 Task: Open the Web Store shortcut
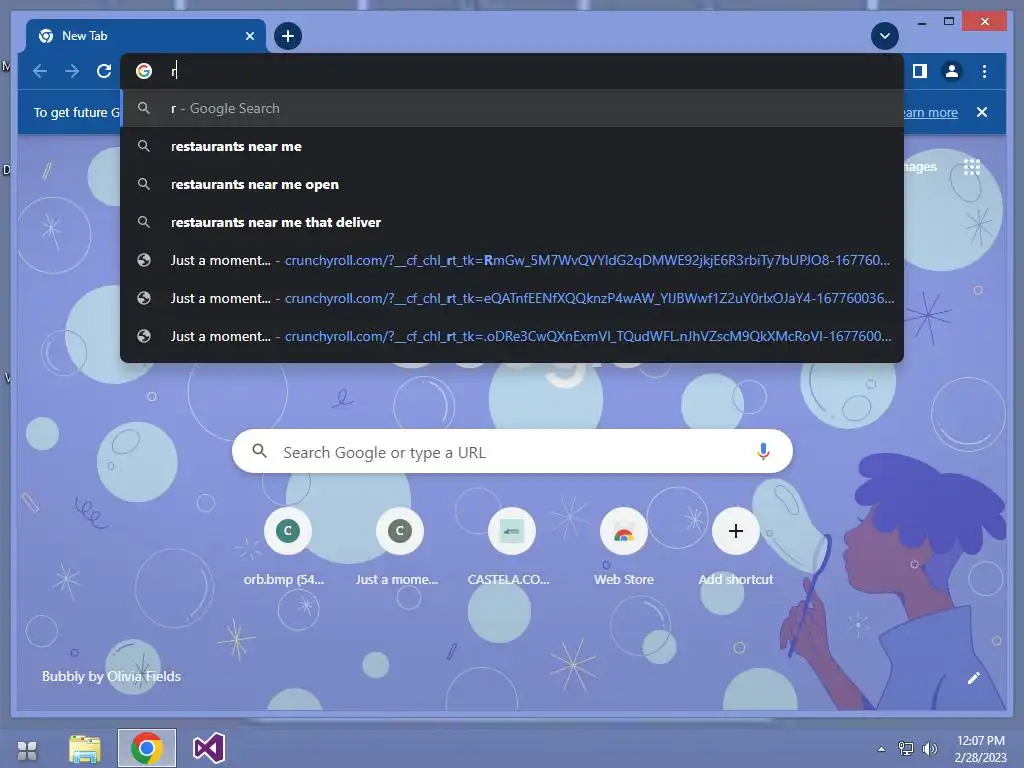coord(624,547)
